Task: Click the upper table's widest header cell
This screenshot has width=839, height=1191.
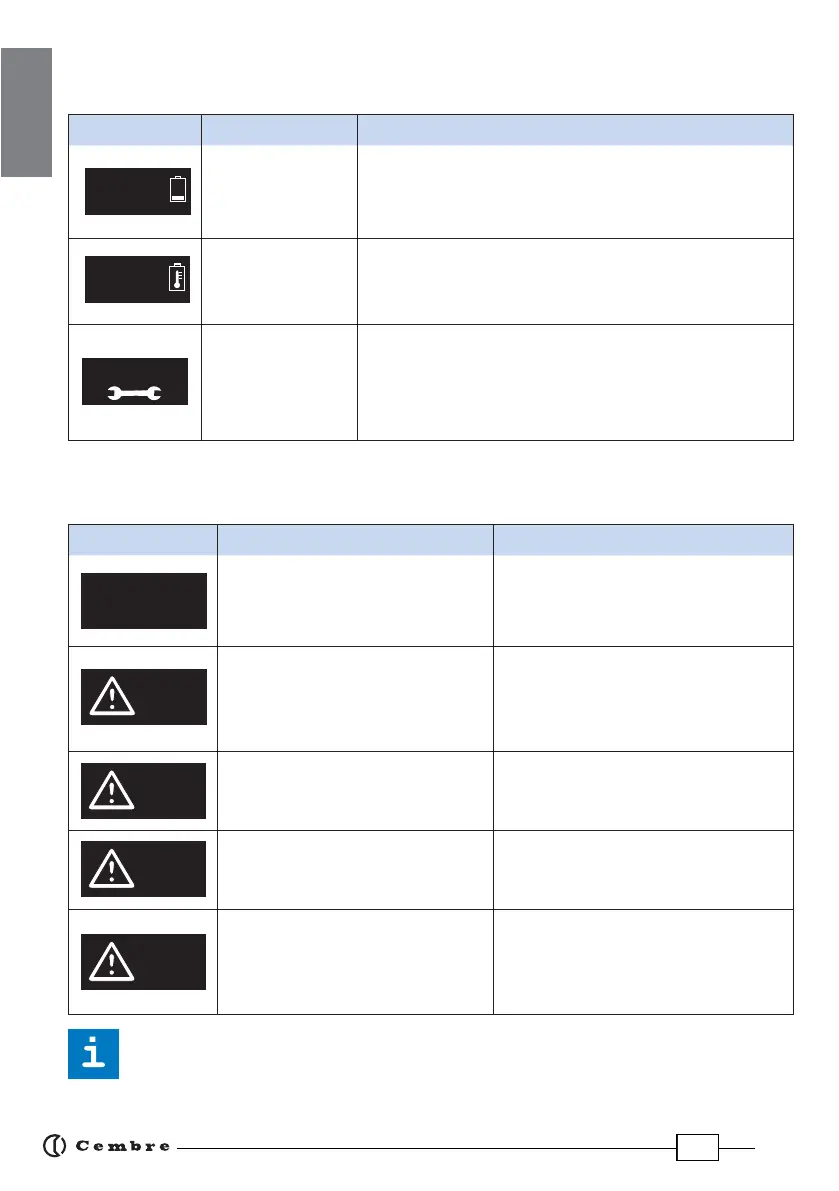Action: point(575,129)
